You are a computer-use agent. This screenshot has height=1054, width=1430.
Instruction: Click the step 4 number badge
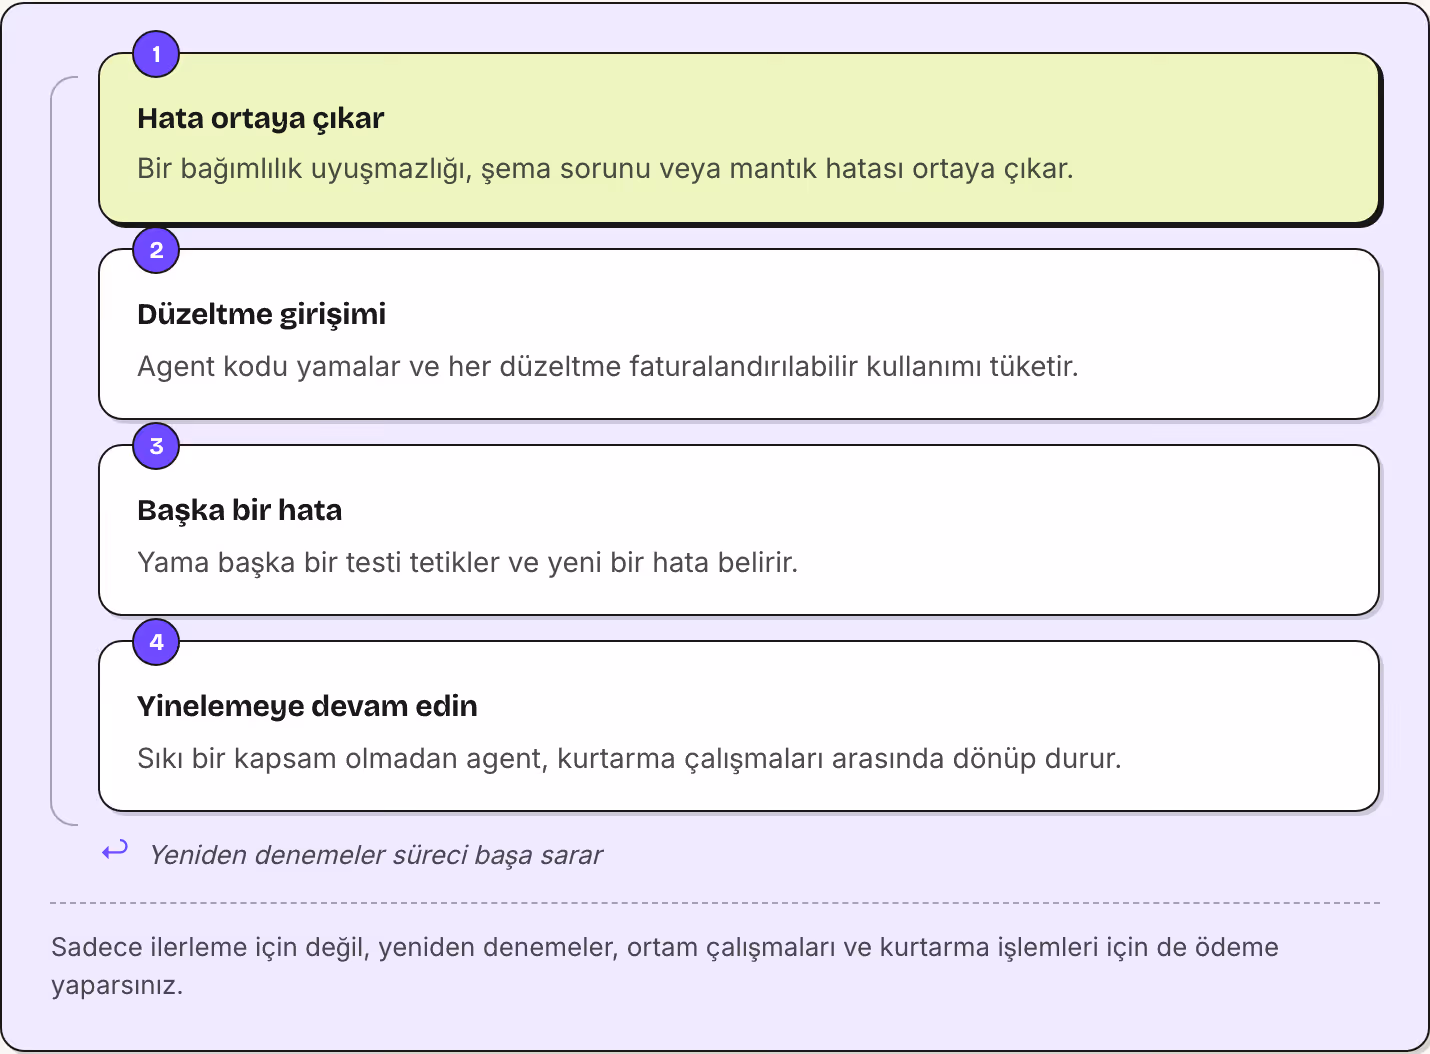[x=156, y=642]
